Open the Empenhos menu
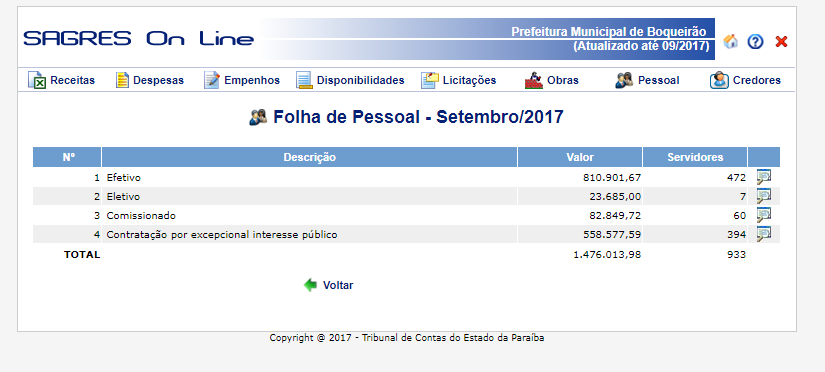This screenshot has width=825, height=372. (x=242, y=80)
